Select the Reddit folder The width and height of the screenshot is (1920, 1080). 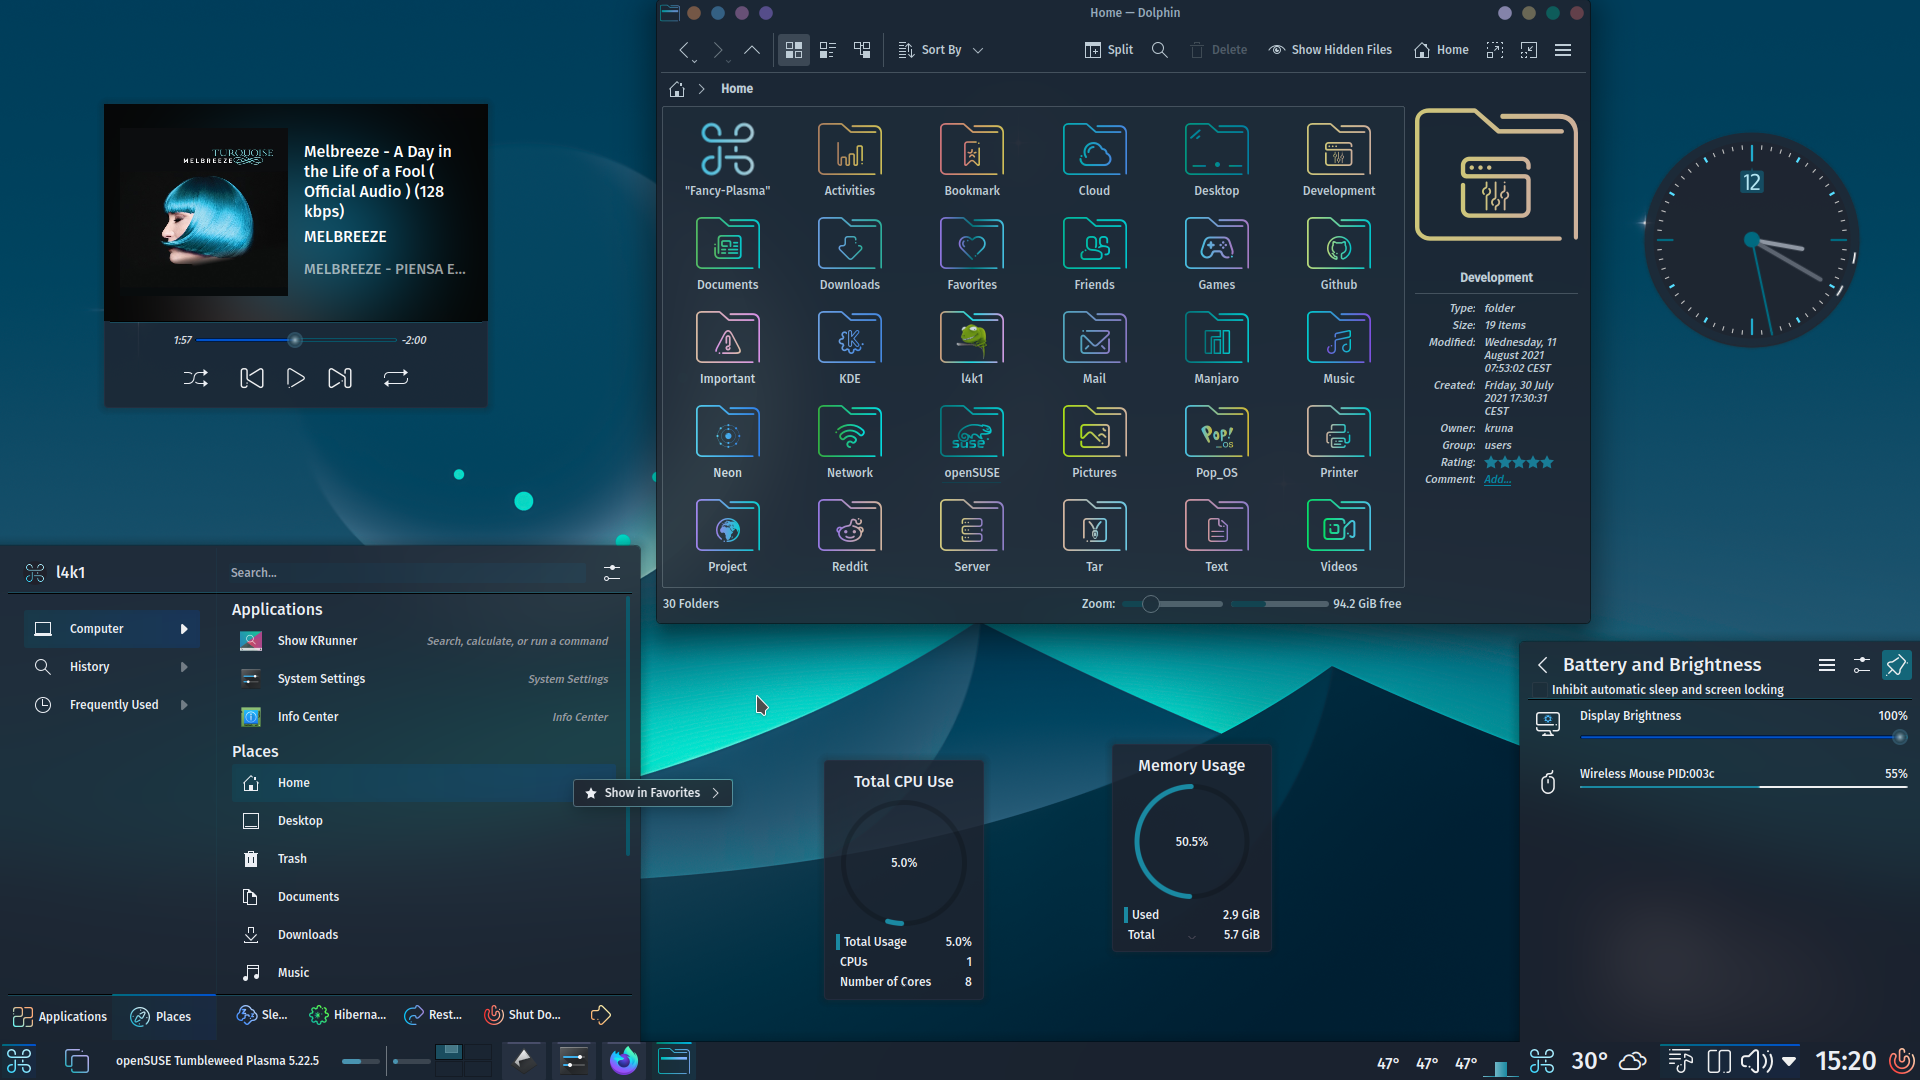(x=850, y=535)
